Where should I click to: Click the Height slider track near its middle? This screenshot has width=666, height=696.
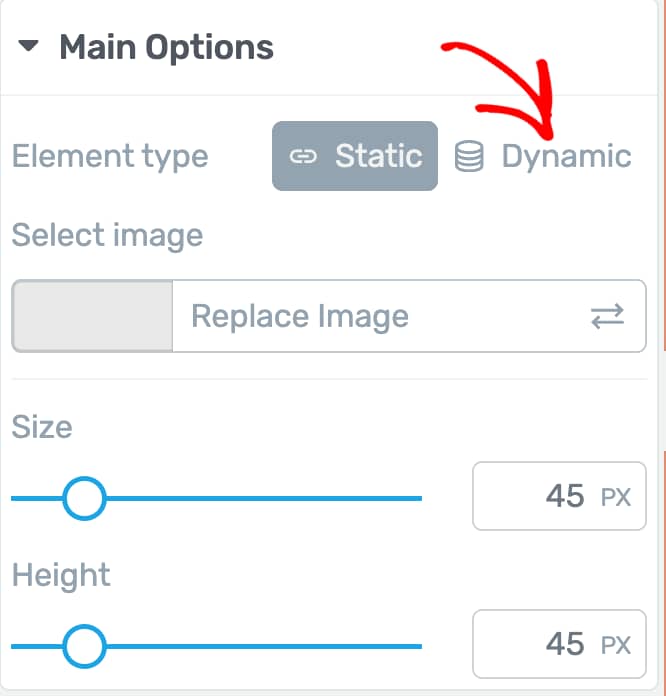(x=217, y=646)
